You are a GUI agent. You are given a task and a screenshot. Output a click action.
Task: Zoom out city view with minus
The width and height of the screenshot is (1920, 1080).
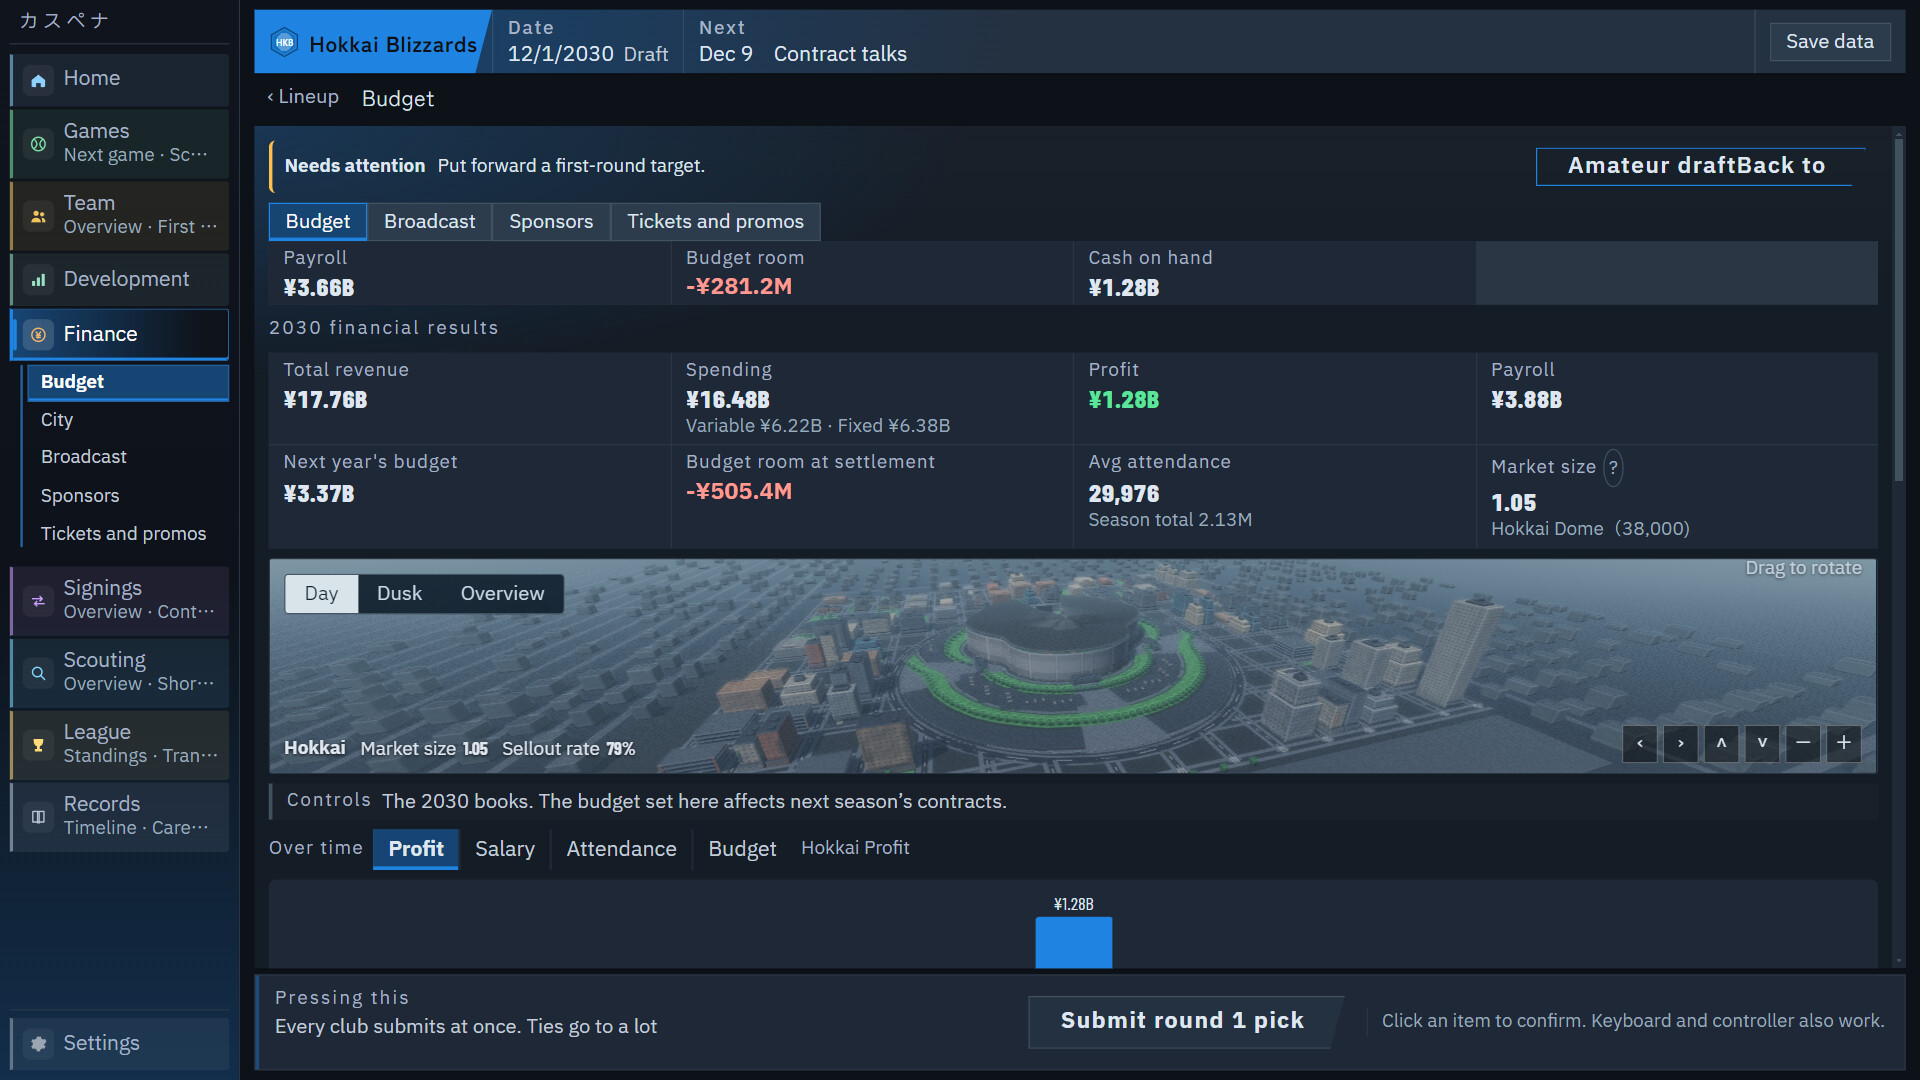(1803, 743)
